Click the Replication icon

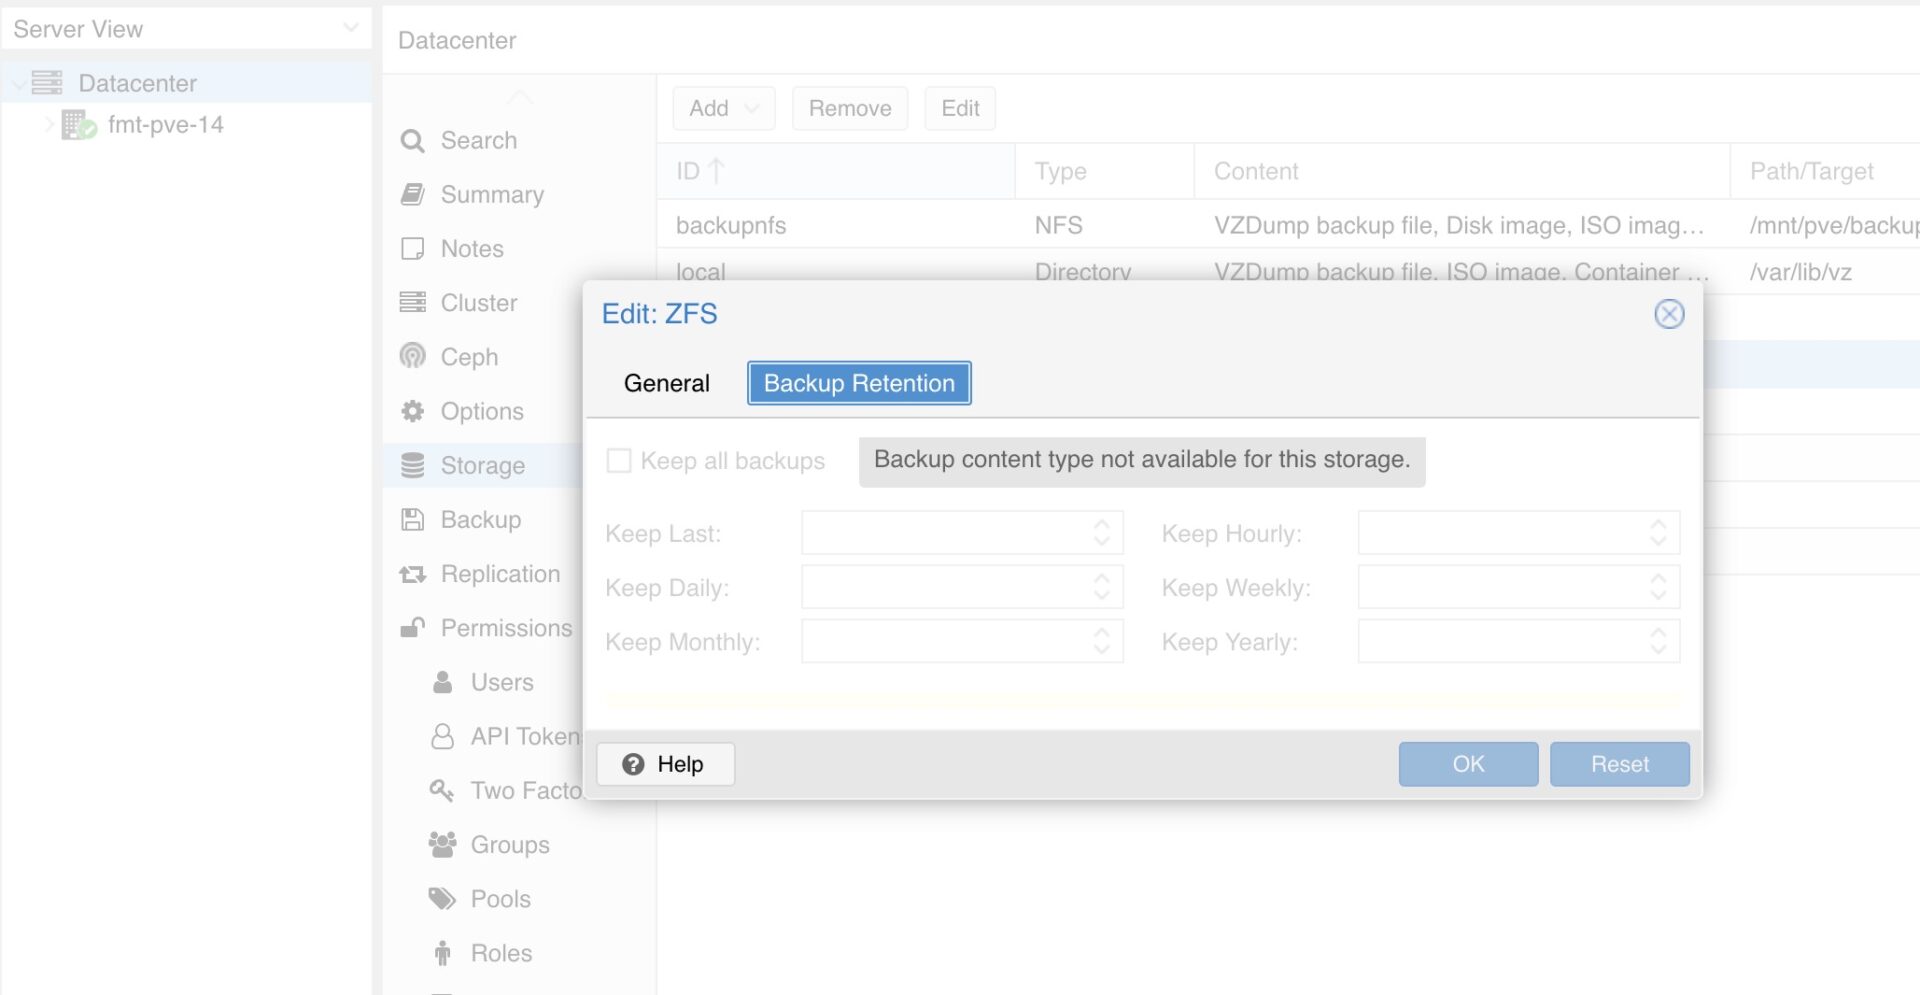(x=411, y=573)
